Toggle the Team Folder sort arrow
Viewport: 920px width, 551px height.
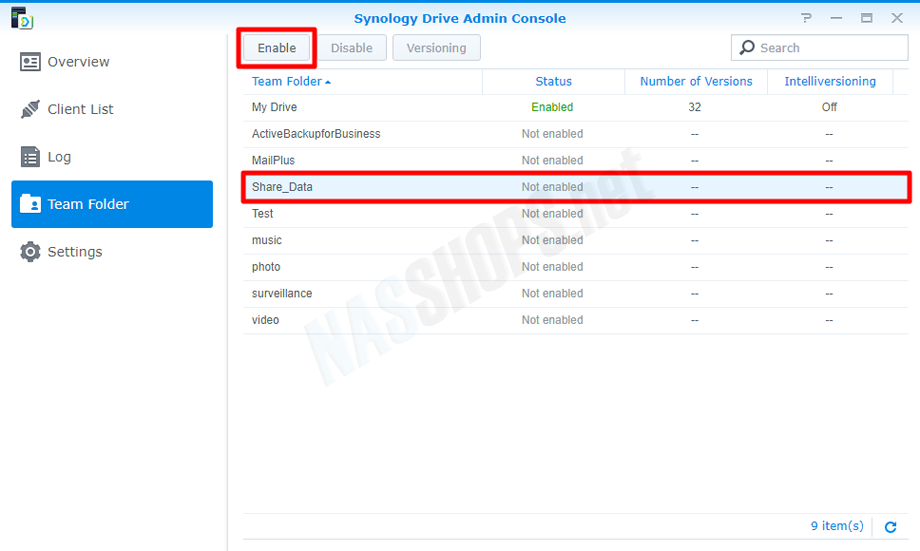coord(328,82)
